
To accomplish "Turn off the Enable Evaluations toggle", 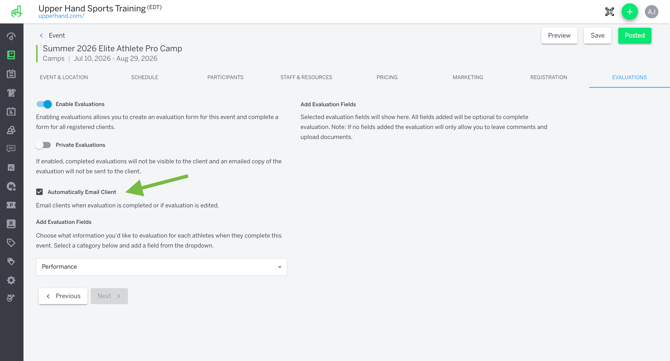I will (44, 104).
